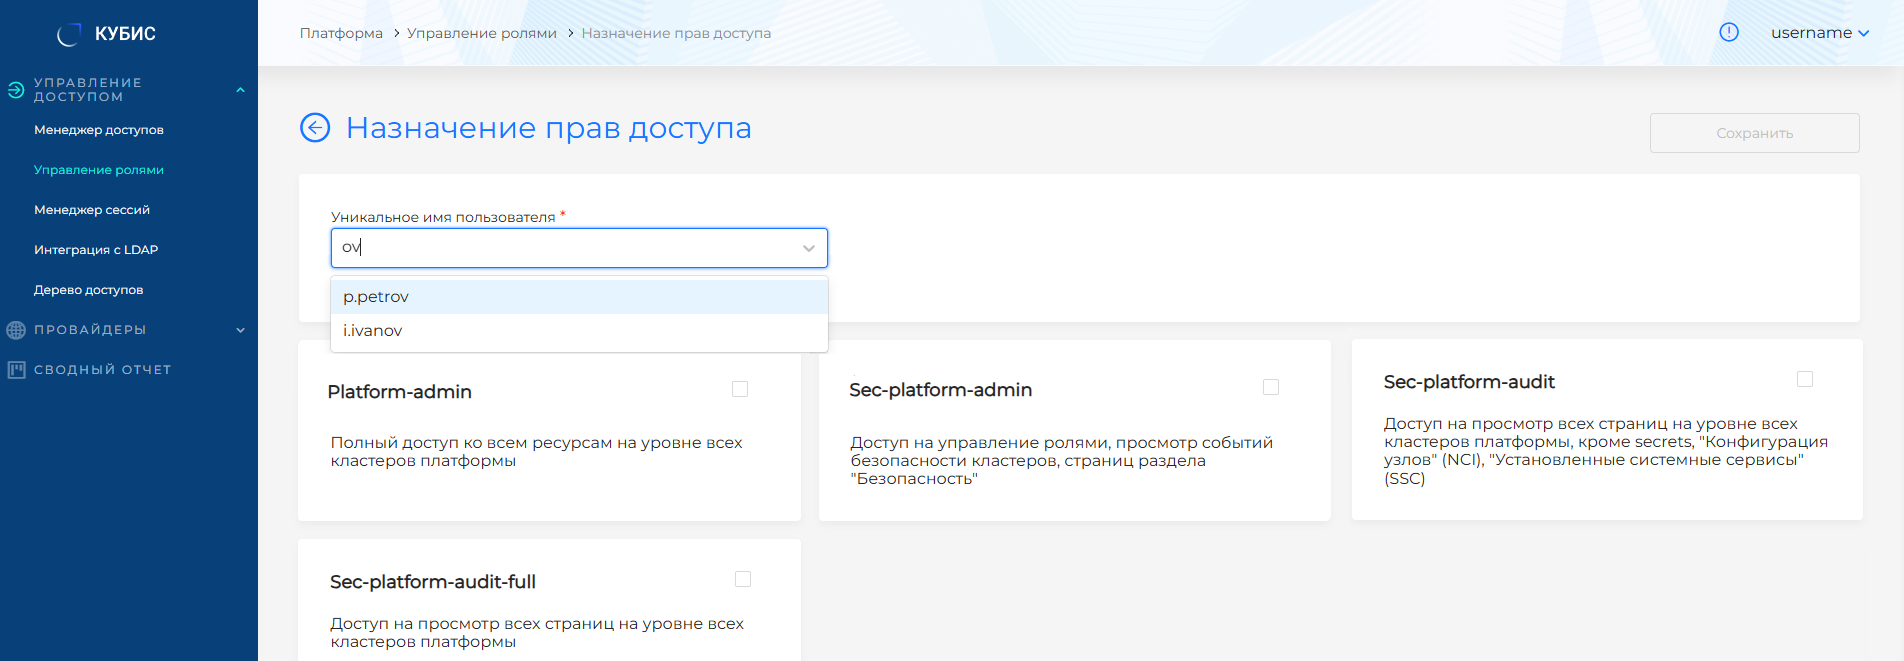Go to Управление ролями breadcrumb link
Screen dimensions: 1904x661
pyautogui.click(x=481, y=33)
